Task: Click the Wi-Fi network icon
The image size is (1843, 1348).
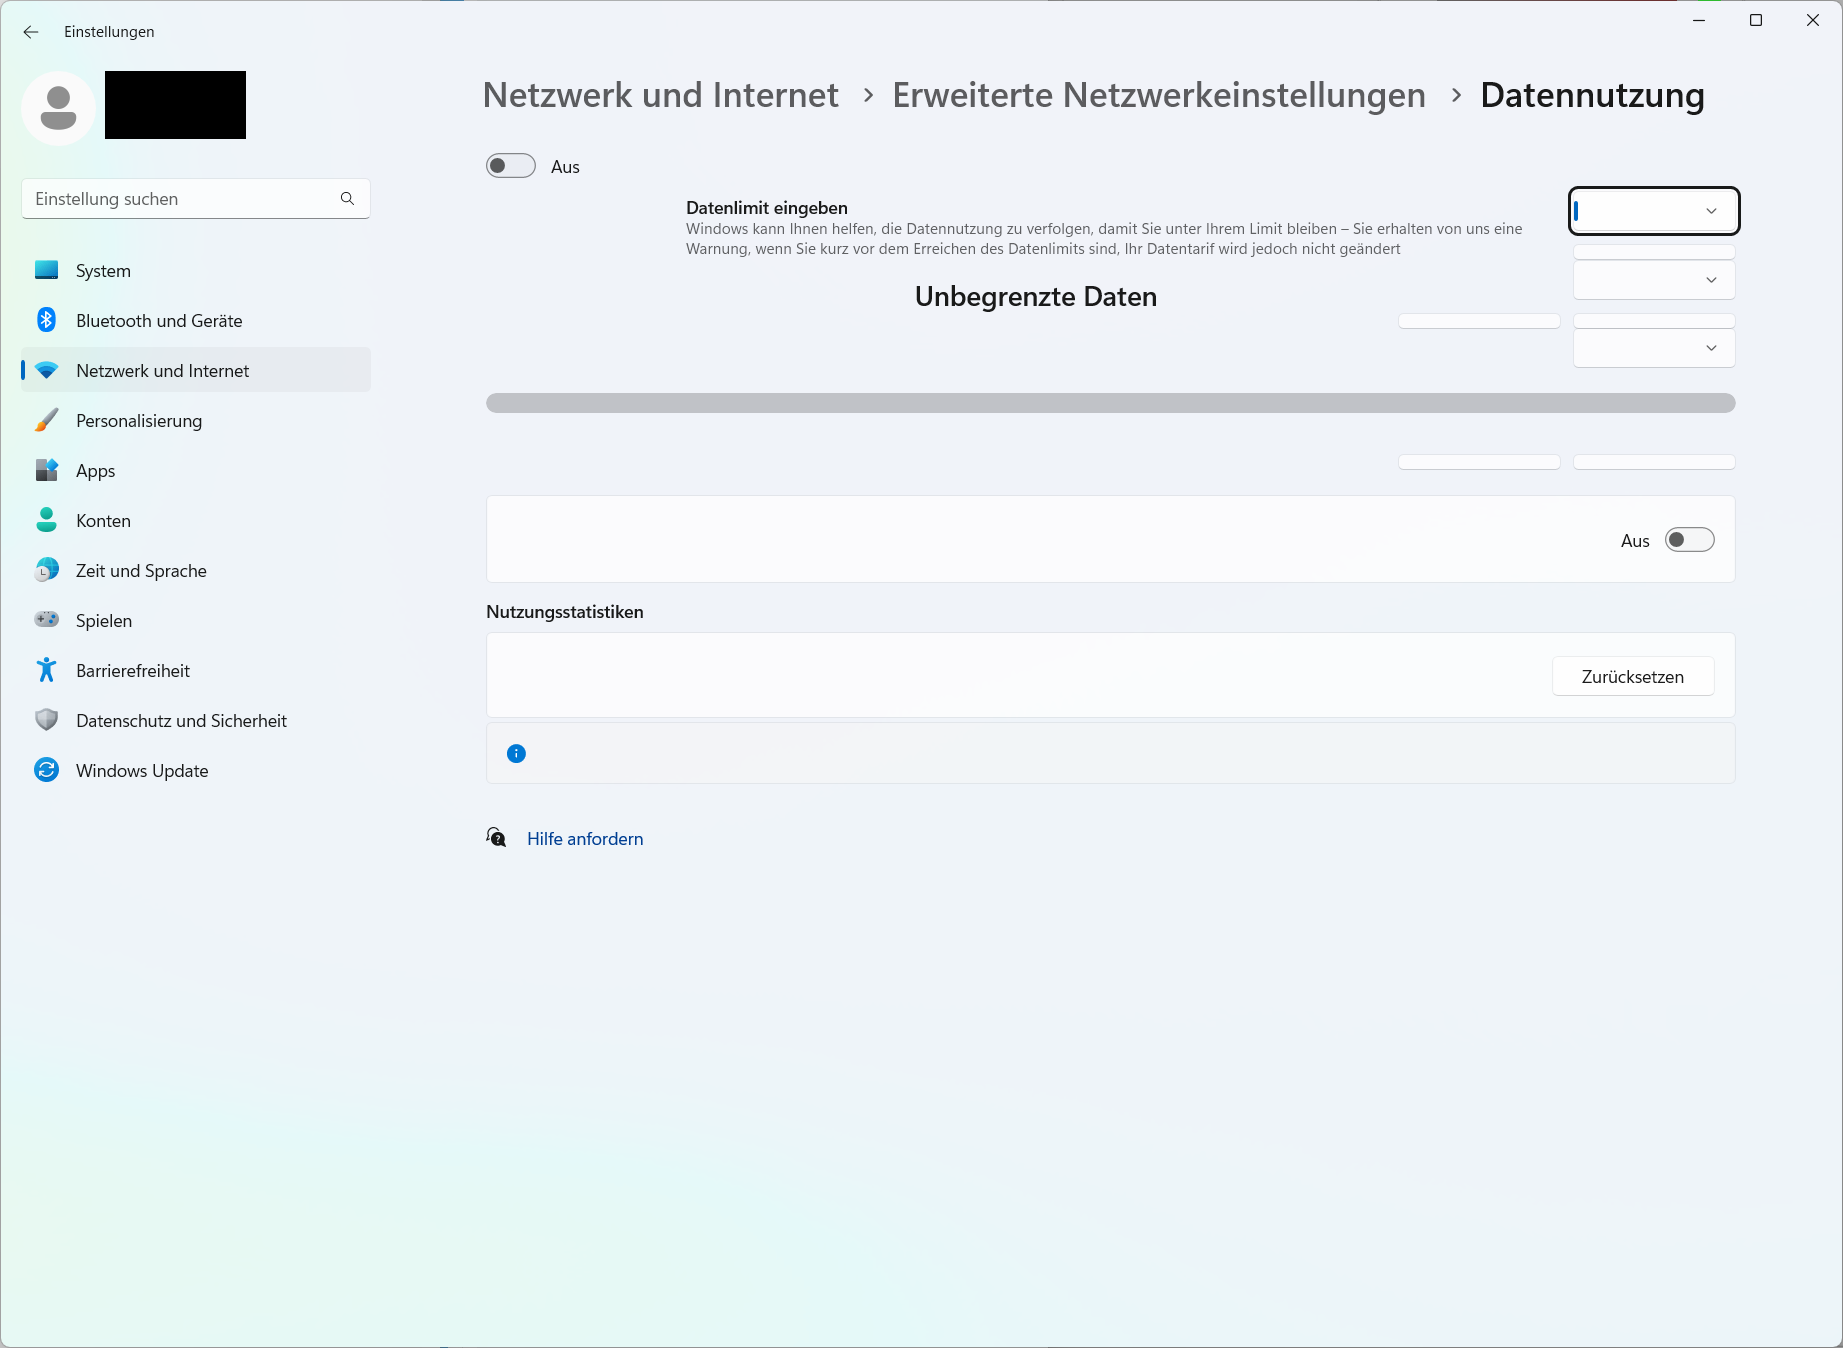Action: [x=46, y=371]
